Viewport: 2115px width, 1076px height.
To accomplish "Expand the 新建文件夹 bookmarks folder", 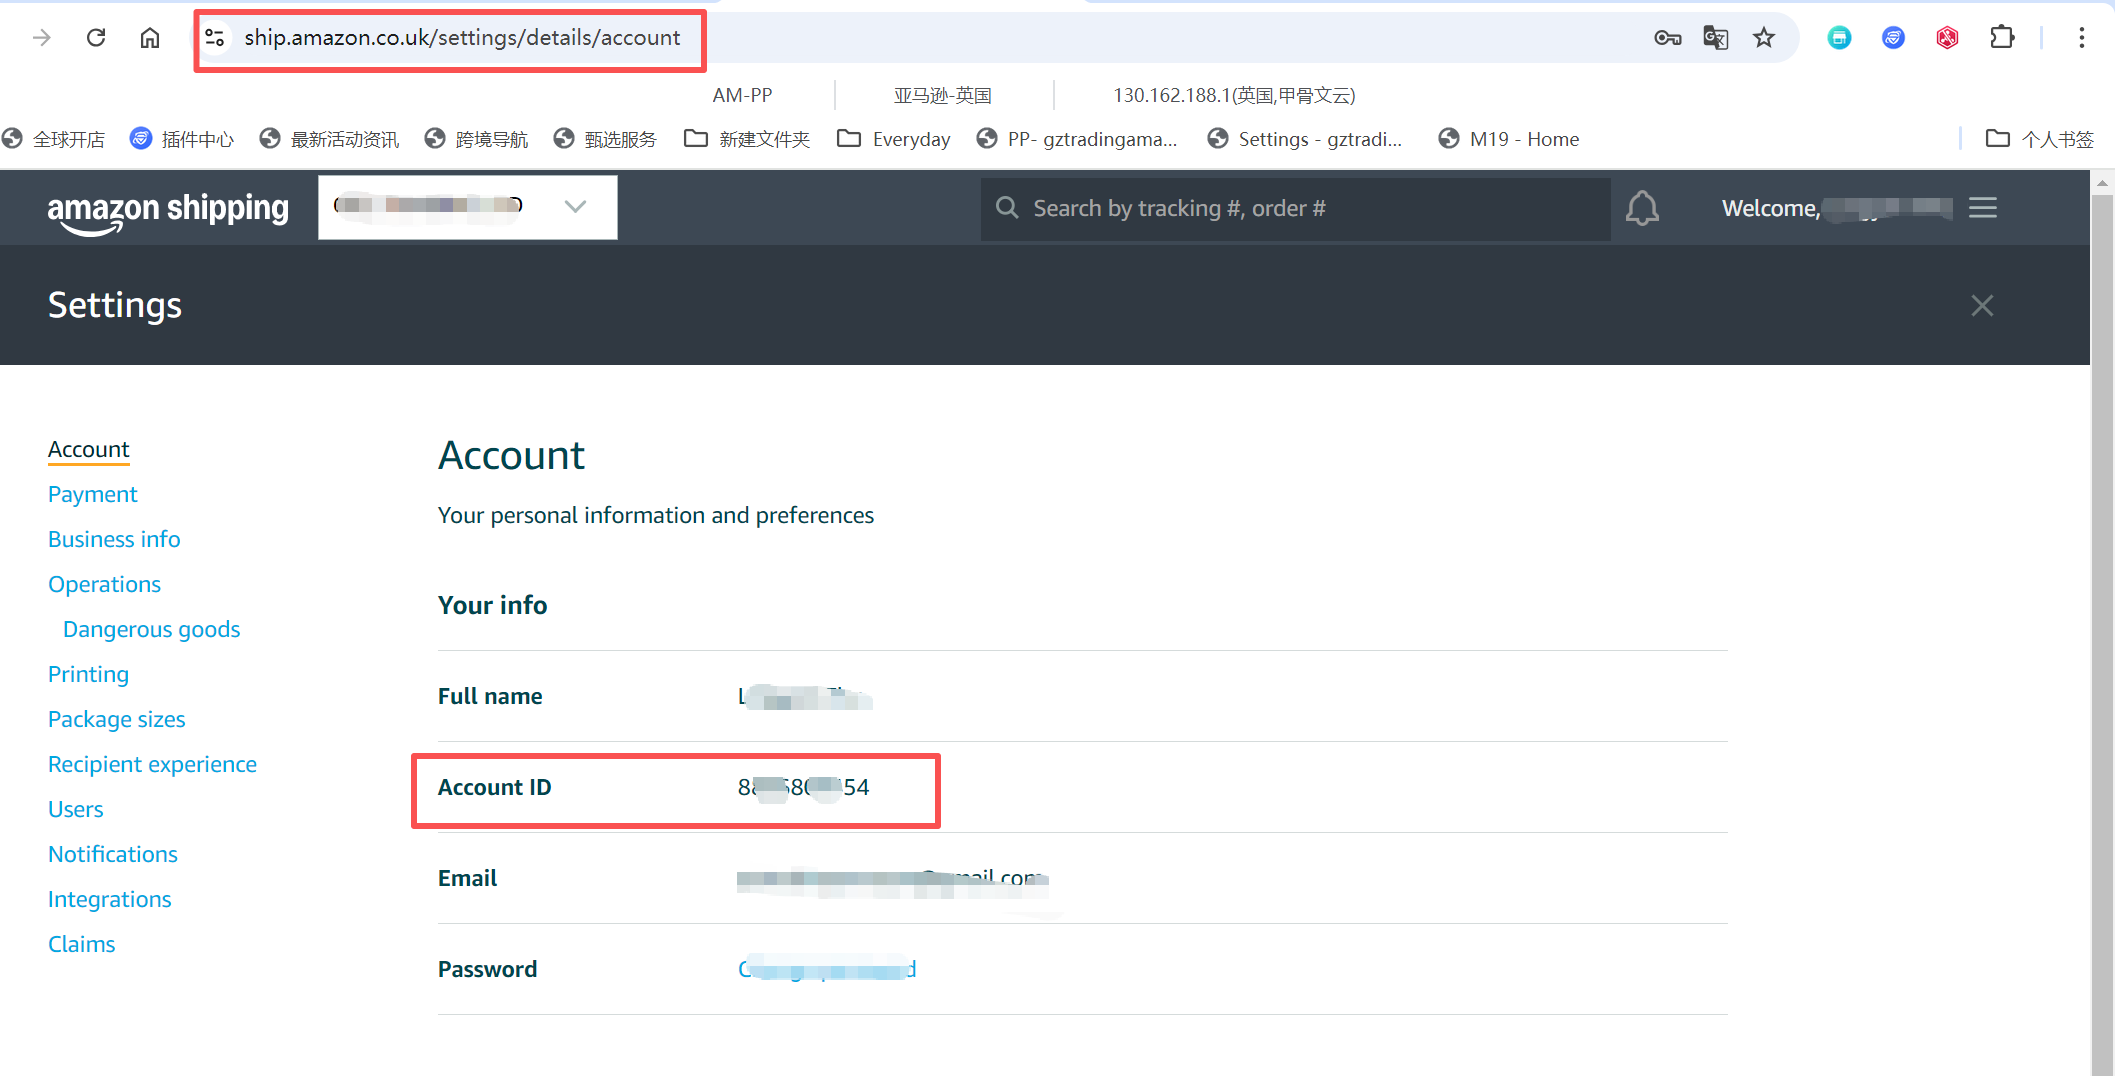I will (x=747, y=139).
